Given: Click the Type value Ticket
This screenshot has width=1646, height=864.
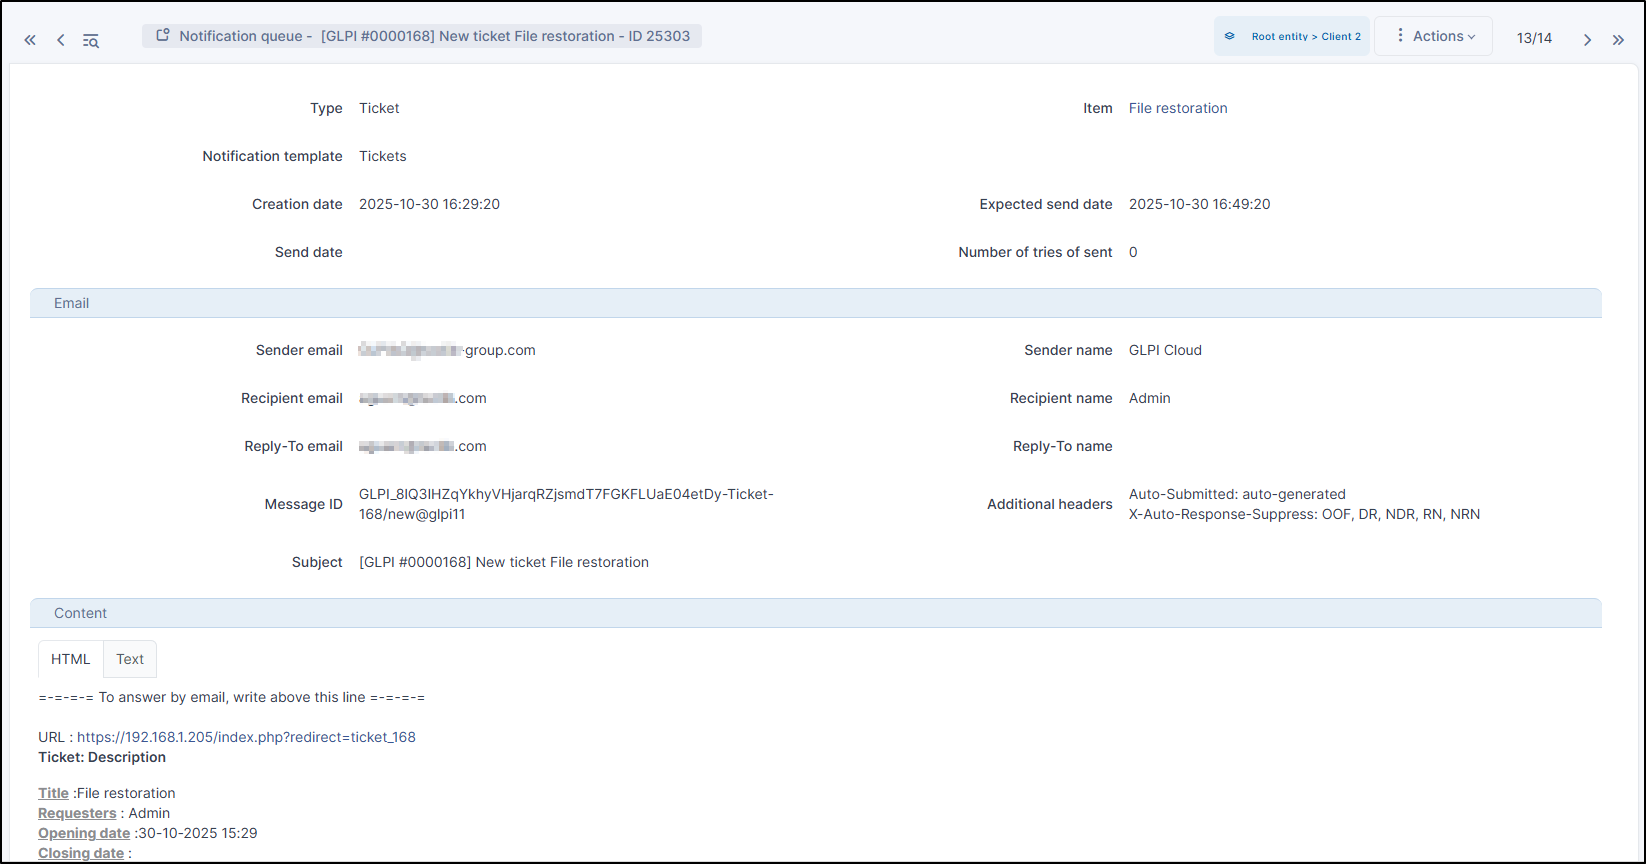Looking at the screenshot, I should pyautogui.click(x=379, y=108).
